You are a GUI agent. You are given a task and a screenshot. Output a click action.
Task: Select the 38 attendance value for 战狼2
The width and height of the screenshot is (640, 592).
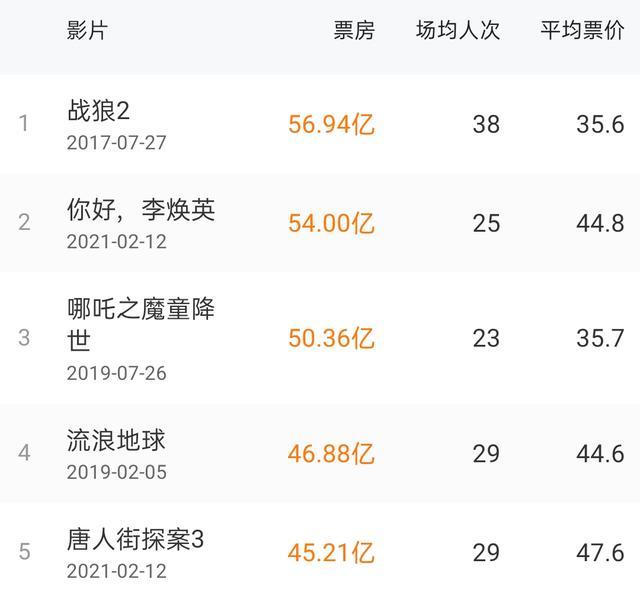tap(486, 125)
